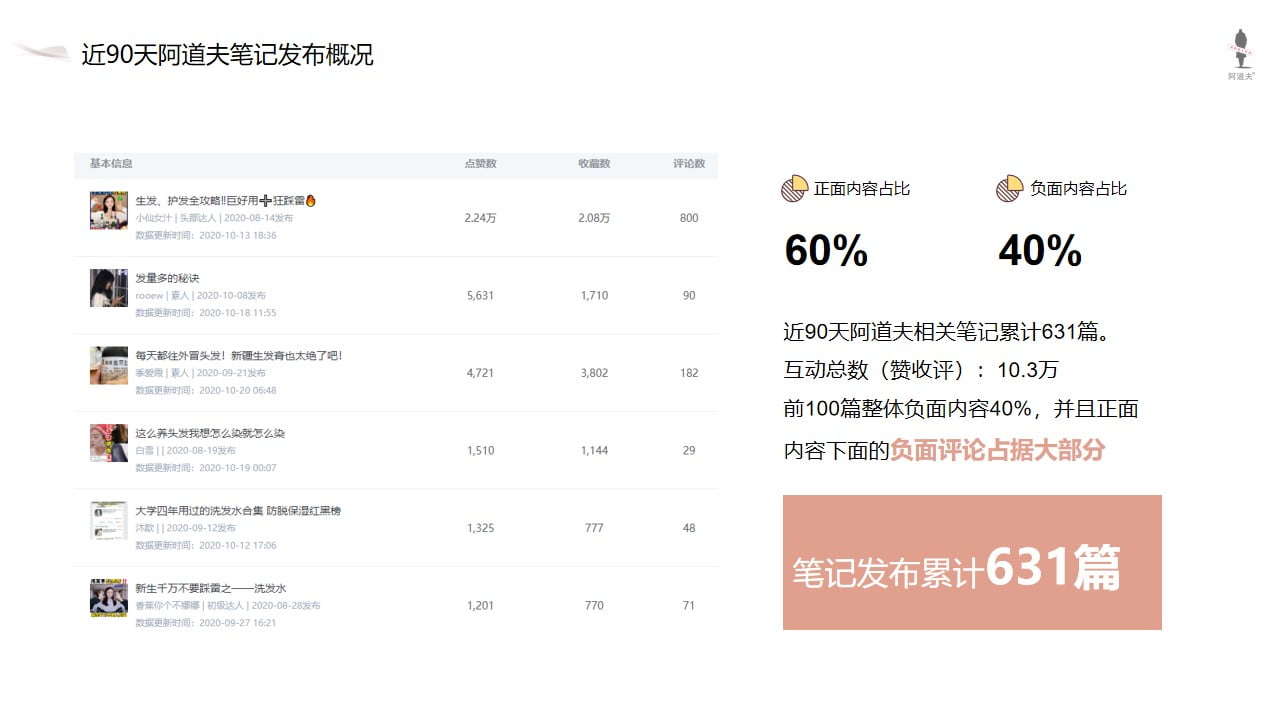Select the comments value 29
The image size is (1280, 720).
pos(689,450)
